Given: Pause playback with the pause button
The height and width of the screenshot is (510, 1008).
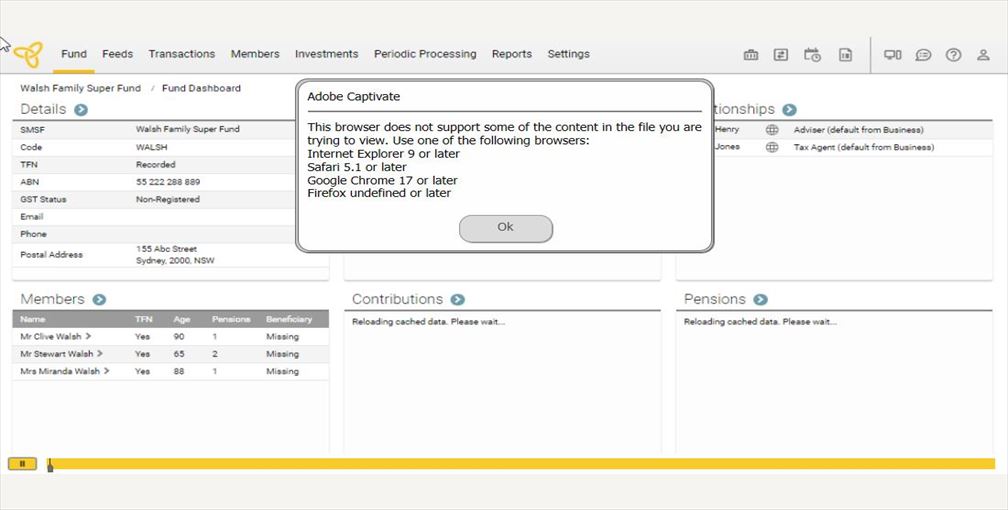Looking at the screenshot, I should click(x=22, y=464).
